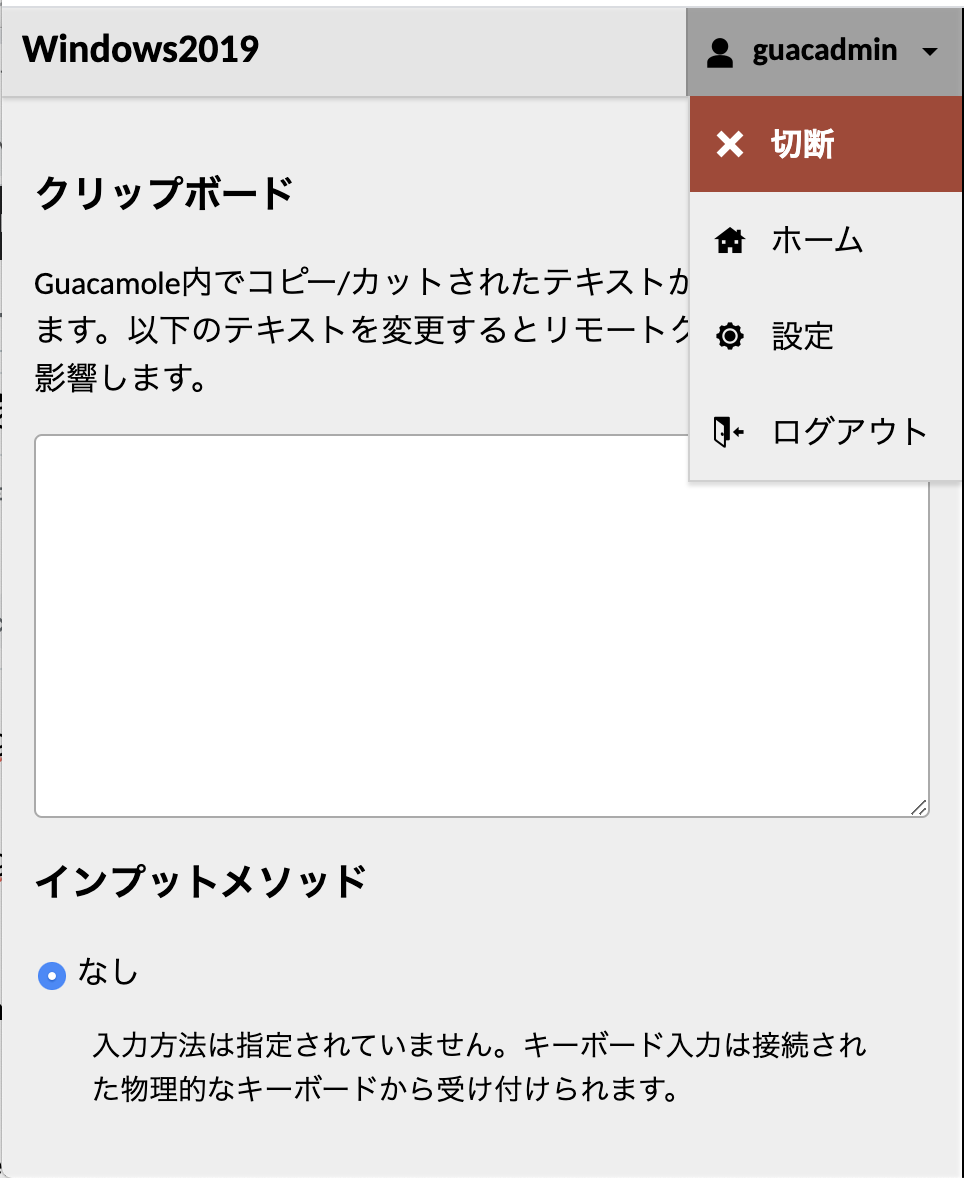Viewport: 964px width, 1178px height.
Task: Click the gear icon beside 設定
Action: pyautogui.click(x=730, y=336)
